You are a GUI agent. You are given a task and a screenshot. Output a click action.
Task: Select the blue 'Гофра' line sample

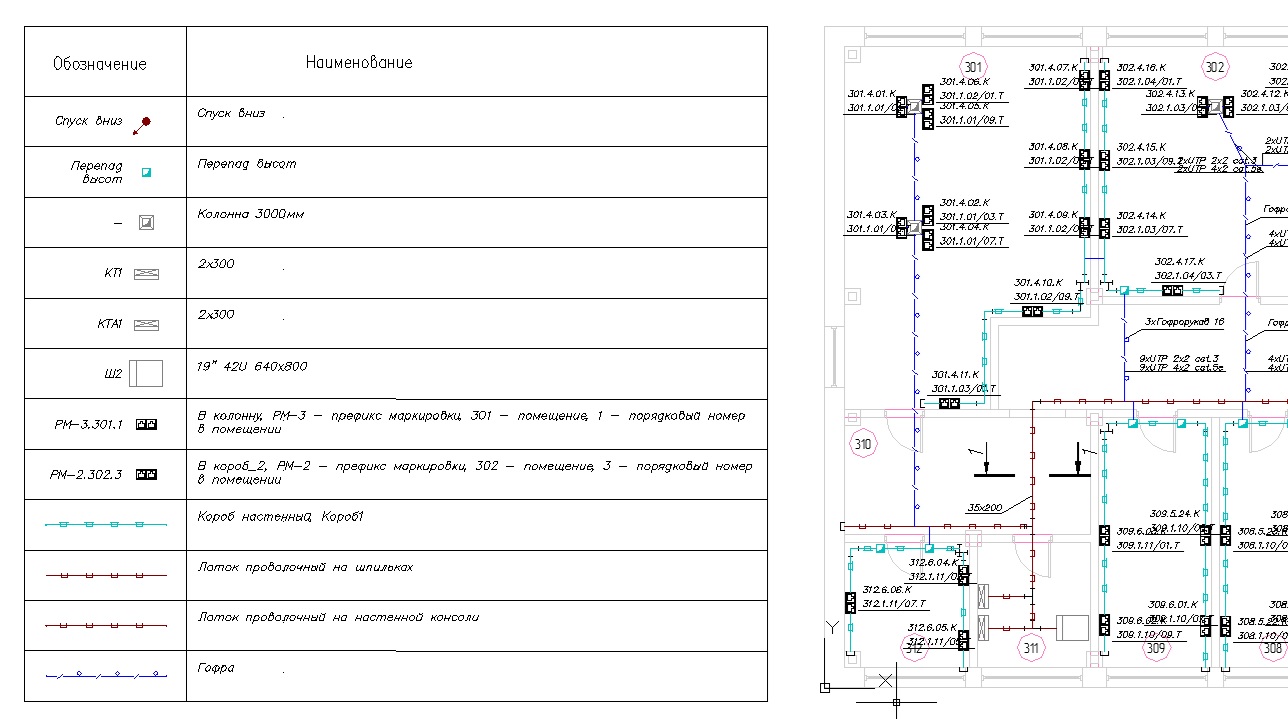(x=106, y=675)
